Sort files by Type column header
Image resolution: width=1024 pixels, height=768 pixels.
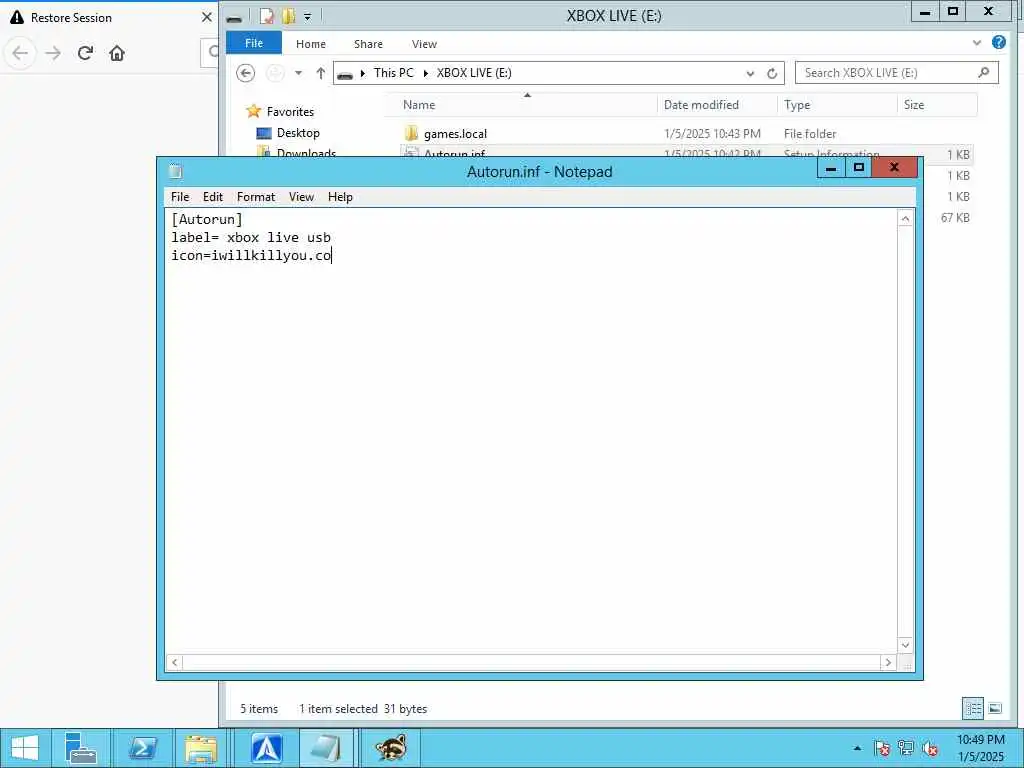point(837,104)
